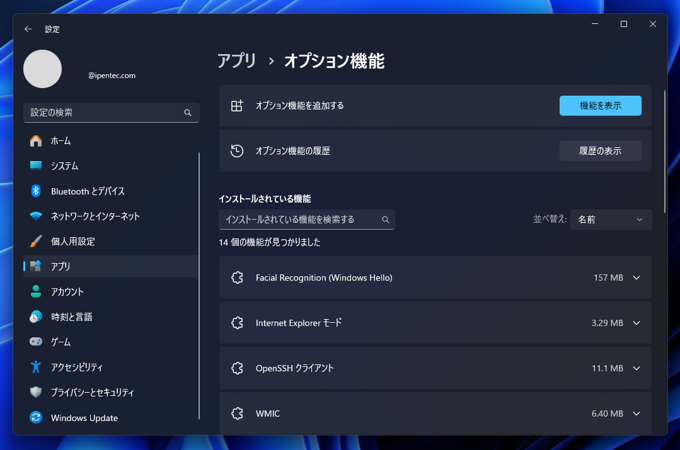Screen dimensions: 680x450
Task: Click the 3.29 MB size text
Action: tap(607, 323)
